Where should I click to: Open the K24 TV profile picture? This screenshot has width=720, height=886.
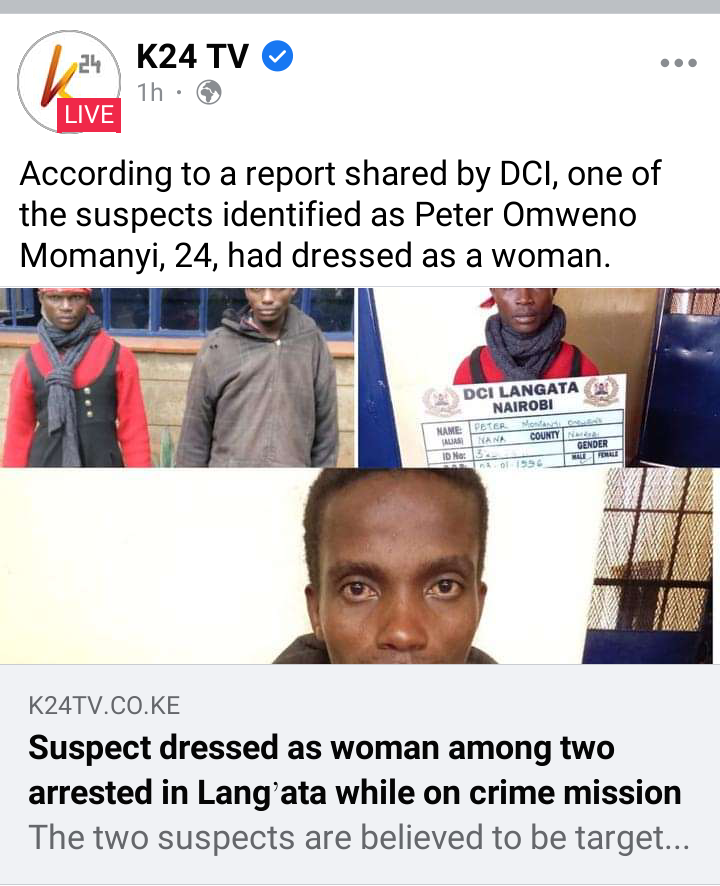coord(69,81)
